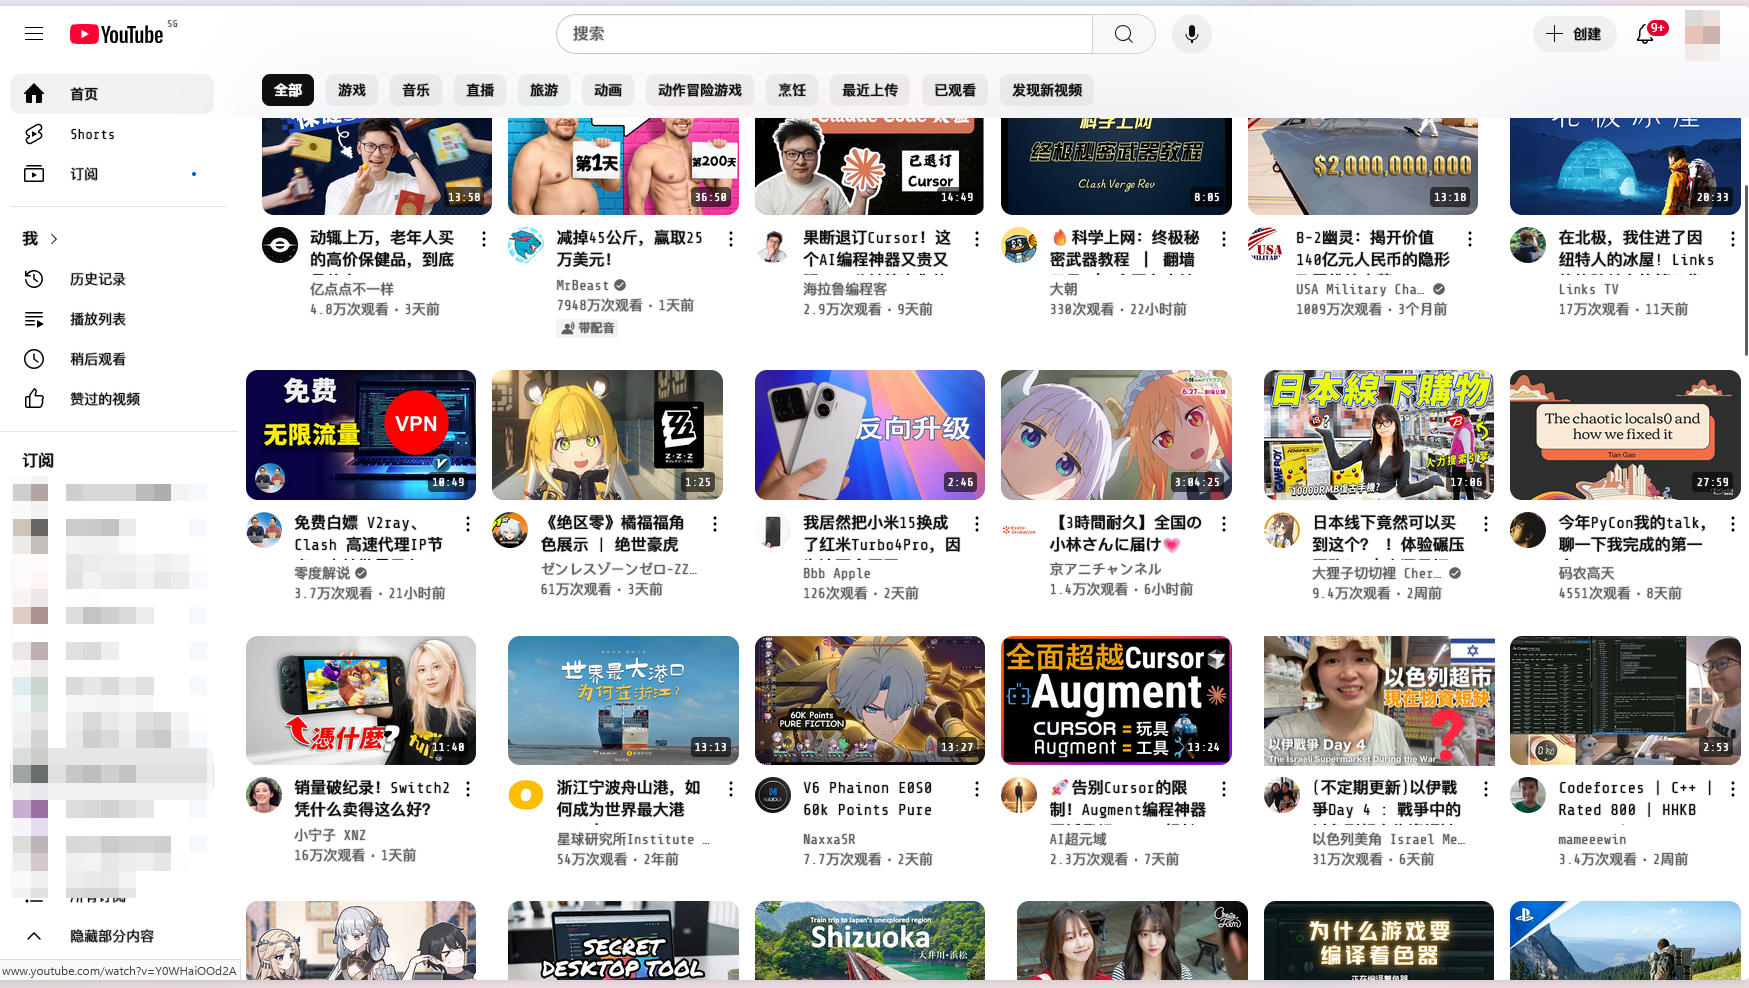The width and height of the screenshot is (1749, 988).
Task: Open the account avatar menu
Action: (1702, 34)
